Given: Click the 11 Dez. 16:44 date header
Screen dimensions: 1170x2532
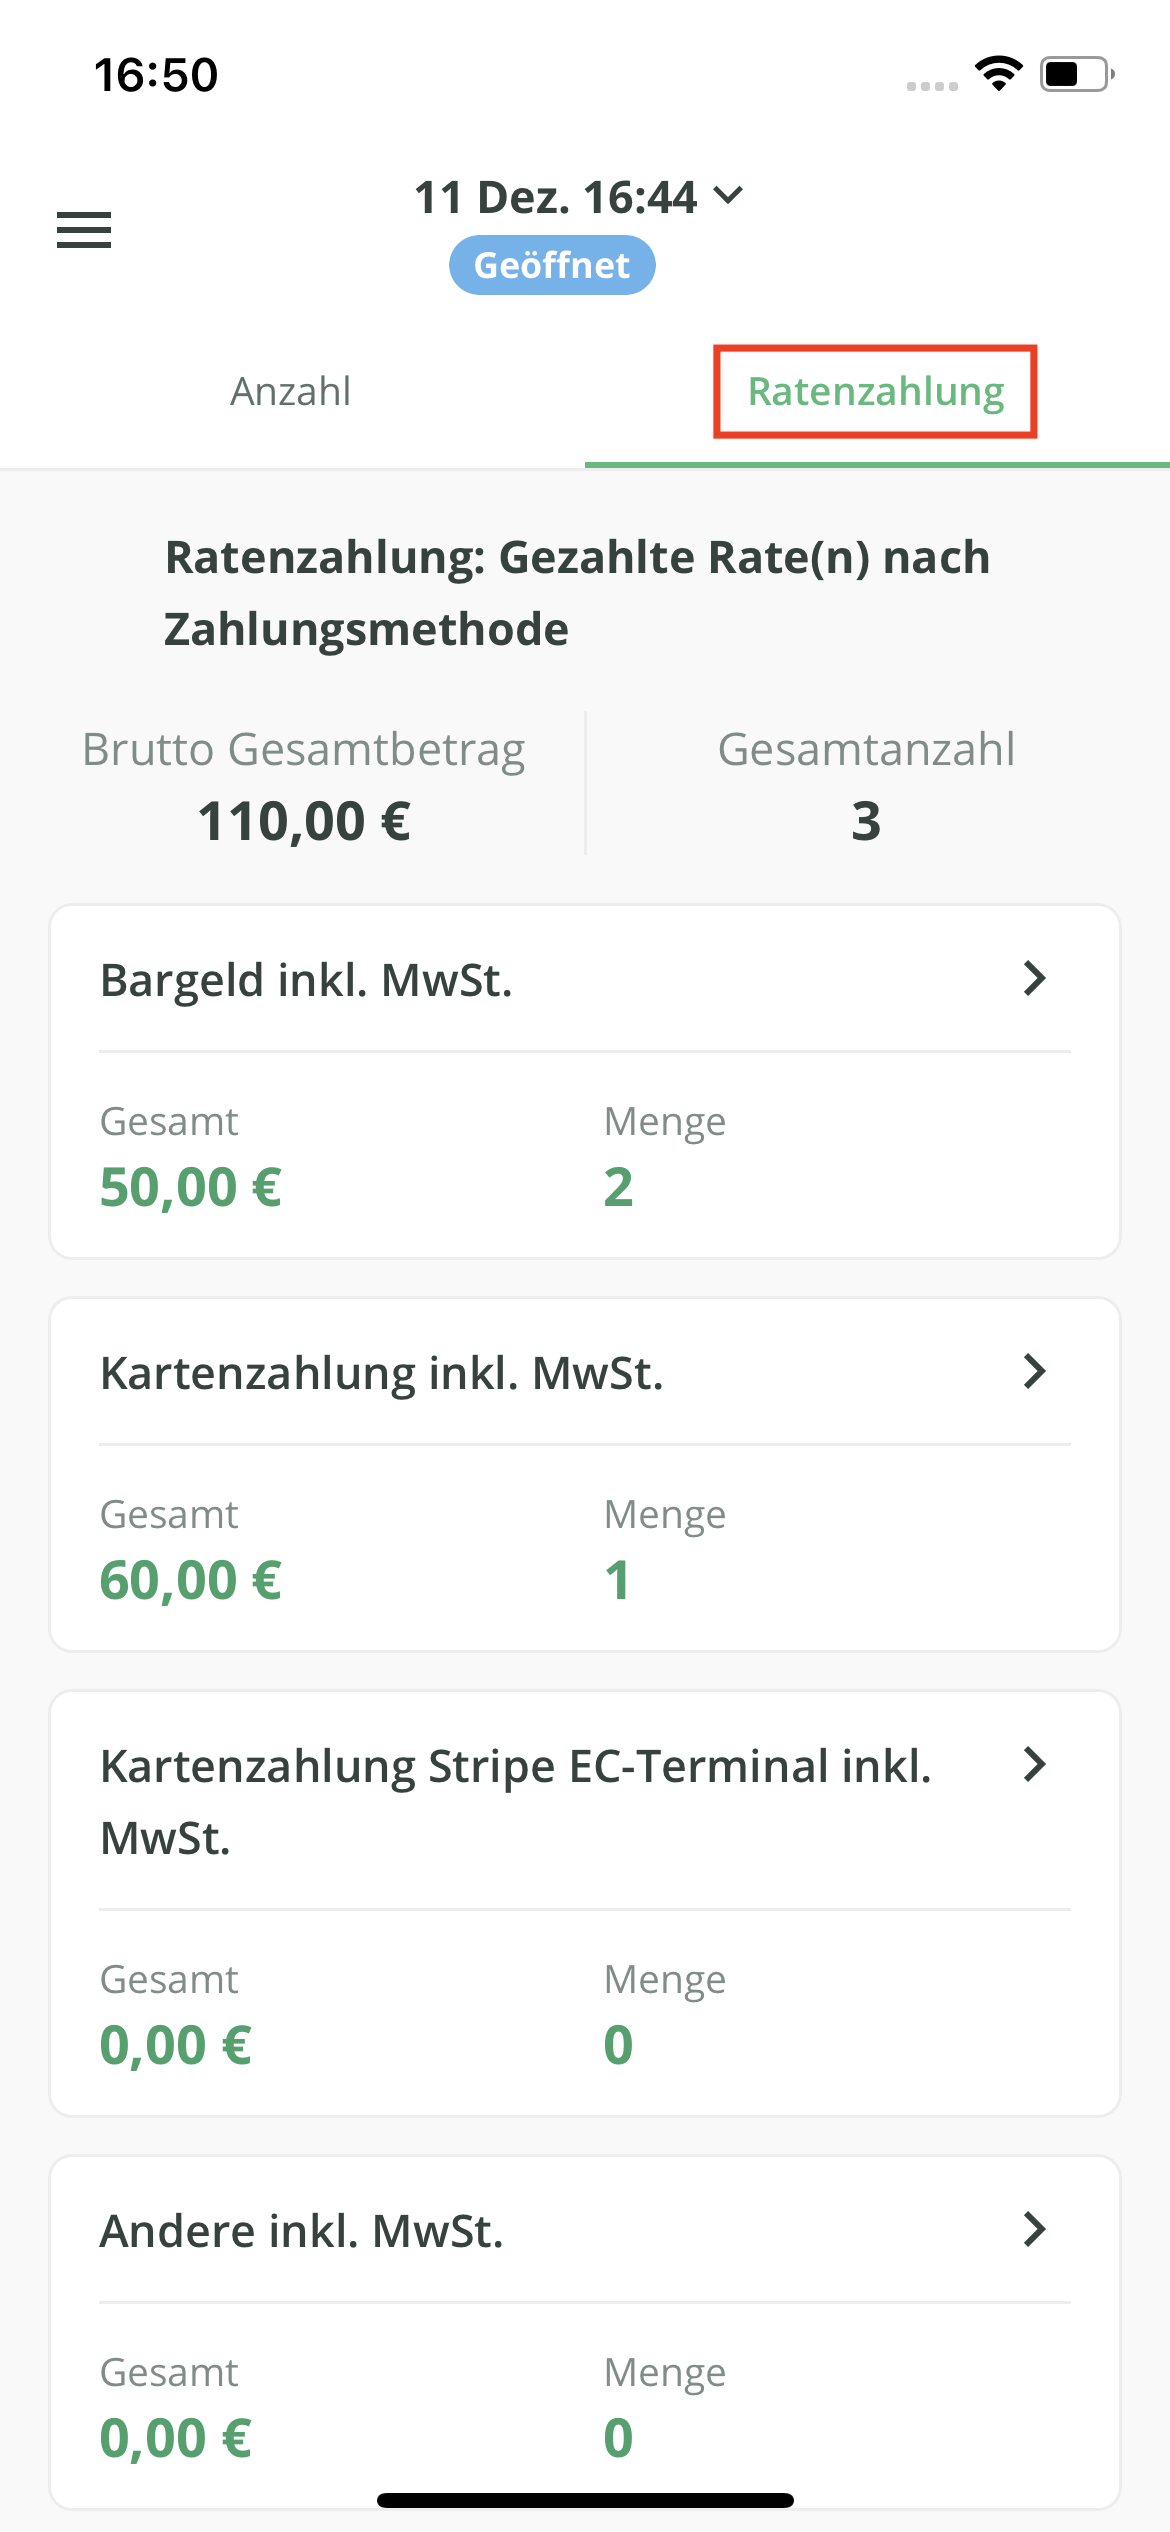Looking at the screenshot, I should [555, 197].
